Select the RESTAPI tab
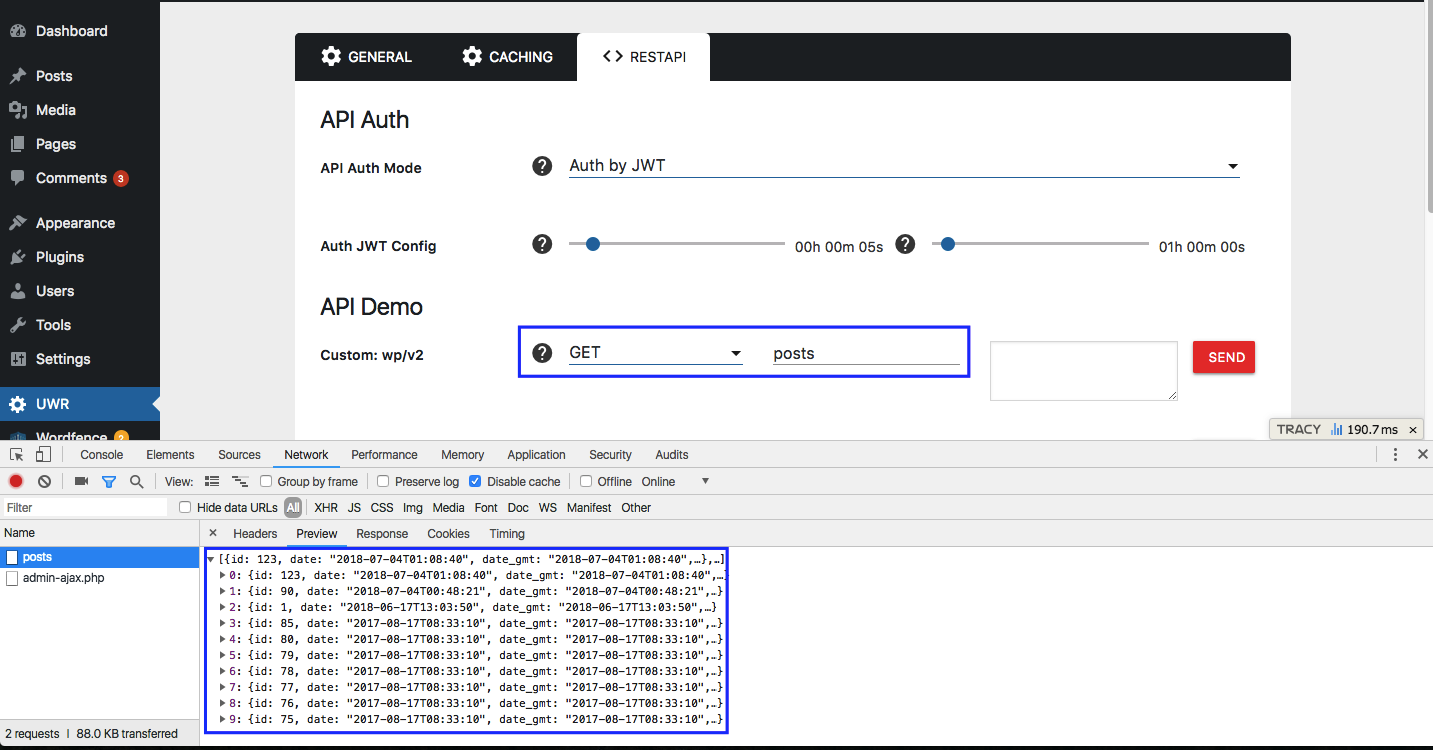This screenshot has height=750, width=1433. (x=644, y=57)
